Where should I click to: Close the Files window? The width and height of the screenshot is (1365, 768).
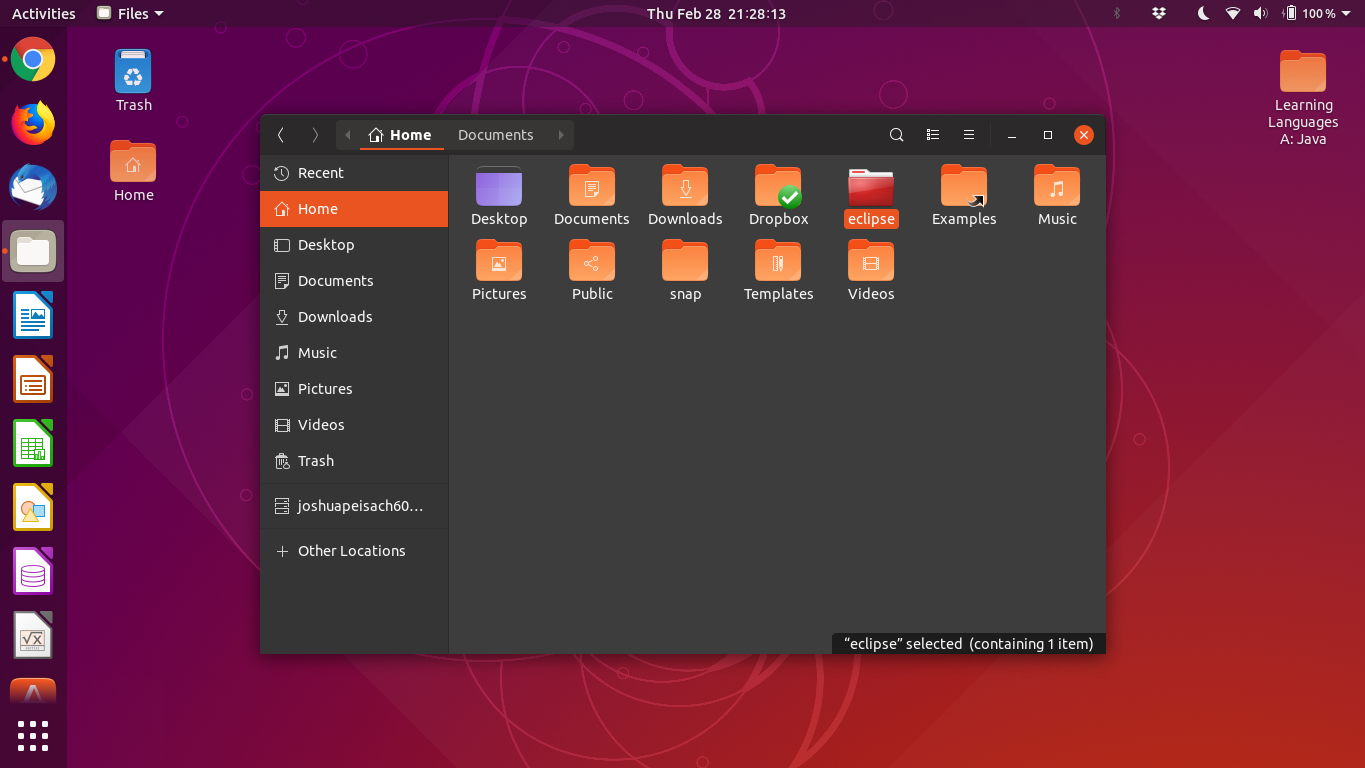pyautogui.click(x=1083, y=135)
